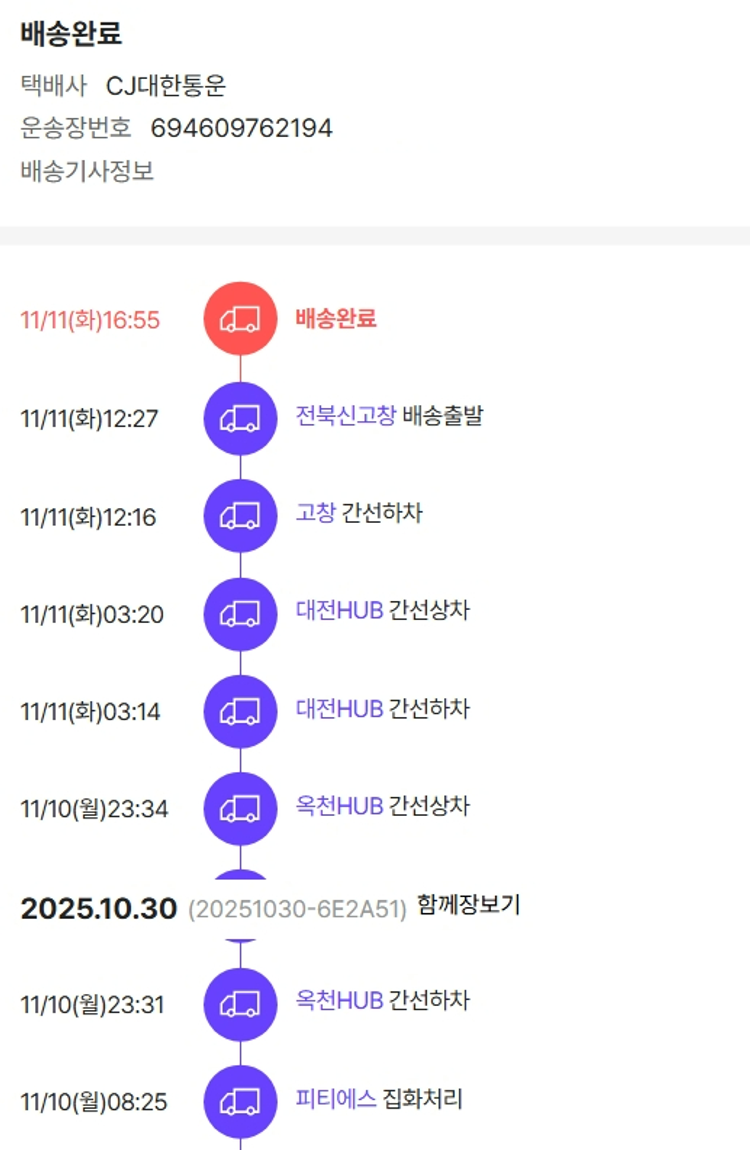Open 배송기사정보 driver information
Viewport: 750px width, 1150px height.
click(87, 171)
